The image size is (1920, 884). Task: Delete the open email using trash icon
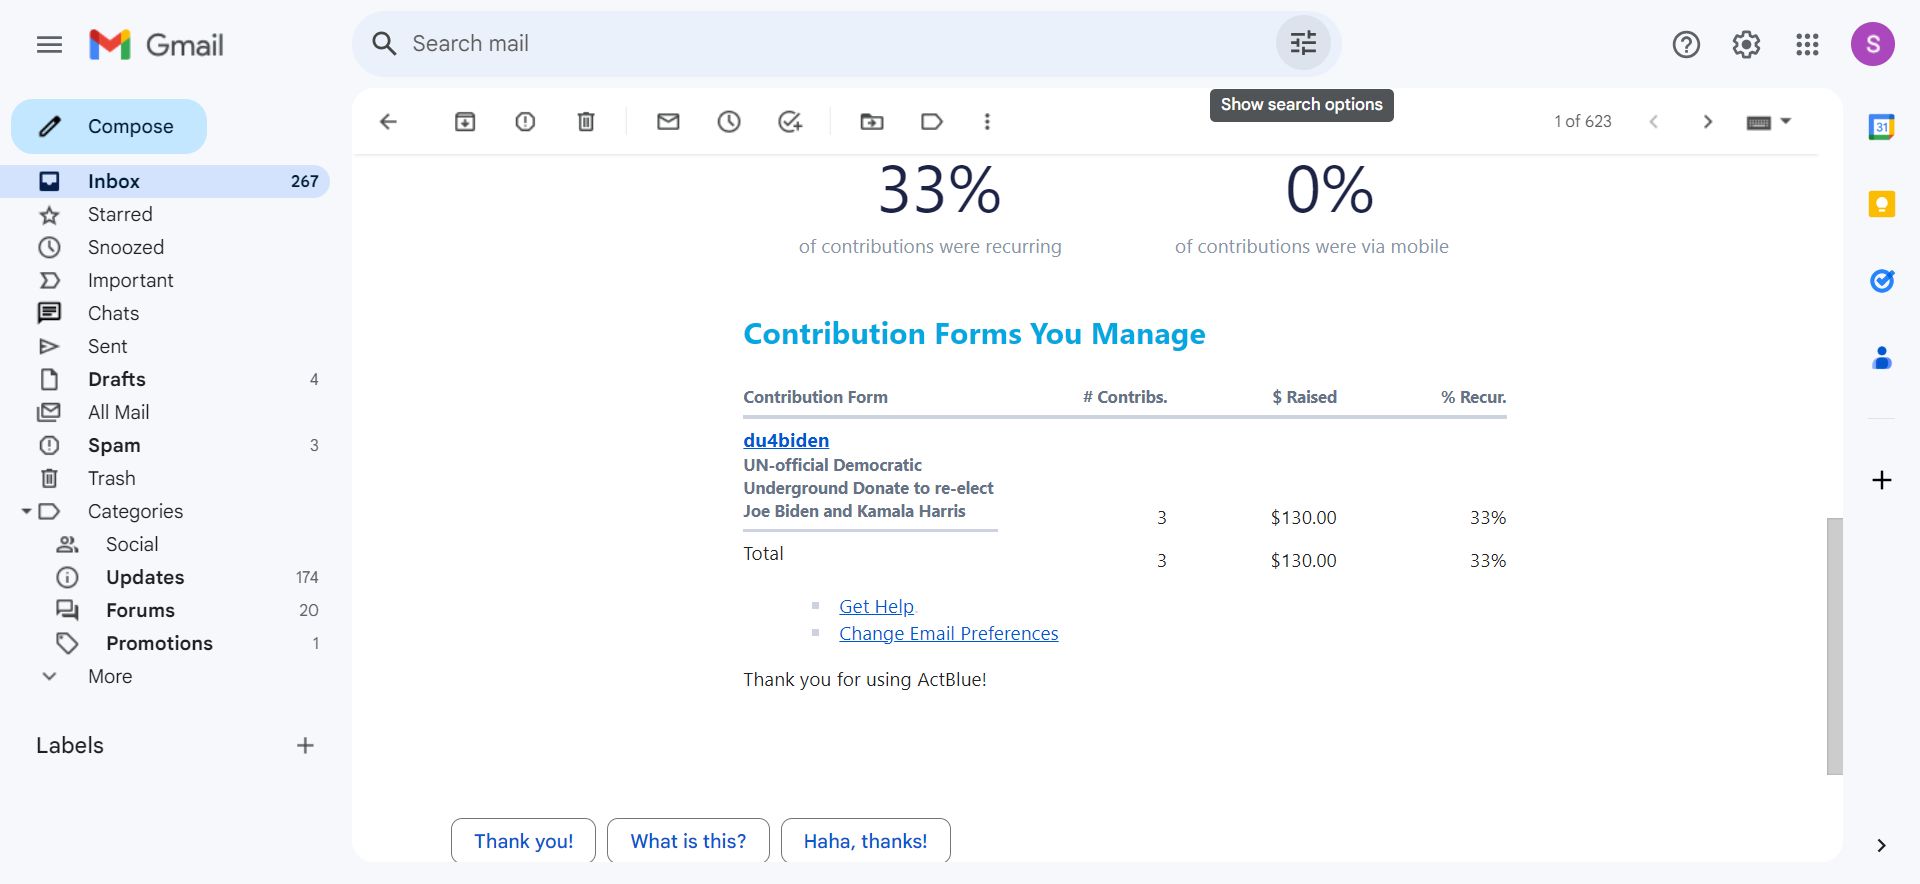(x=586, y=122)
